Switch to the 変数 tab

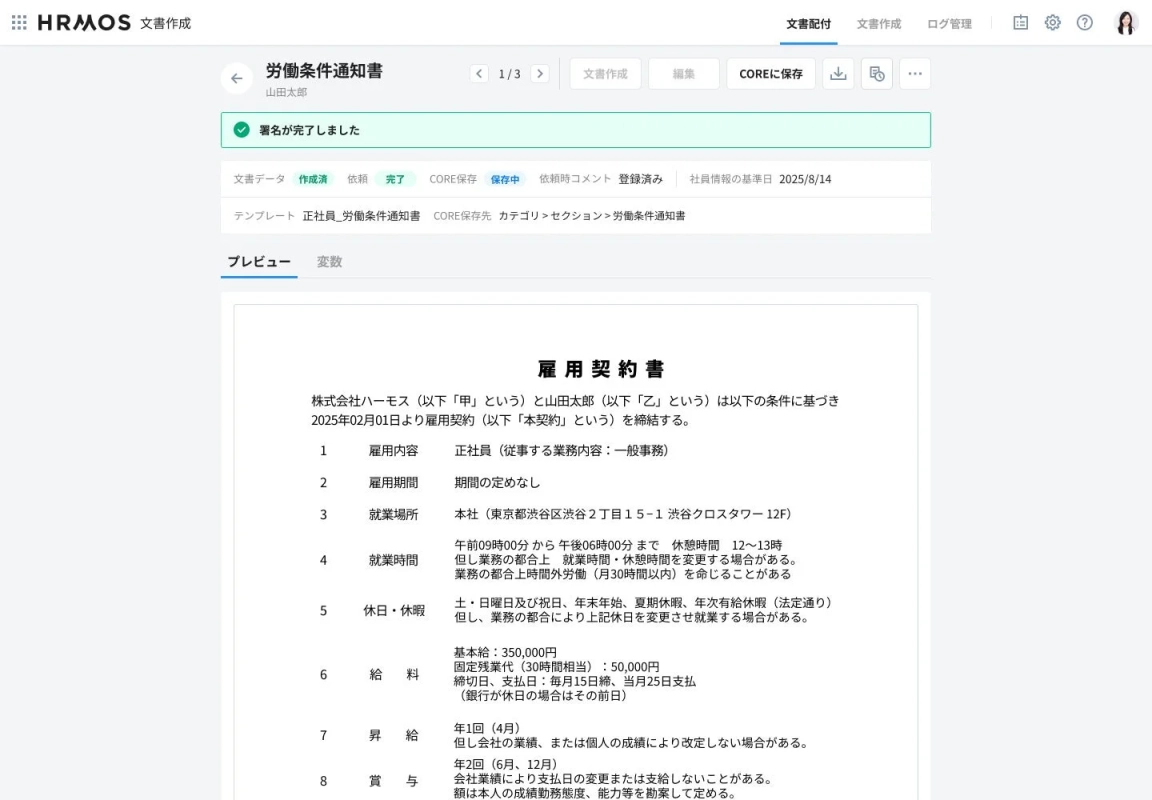(x=330, y=261)
